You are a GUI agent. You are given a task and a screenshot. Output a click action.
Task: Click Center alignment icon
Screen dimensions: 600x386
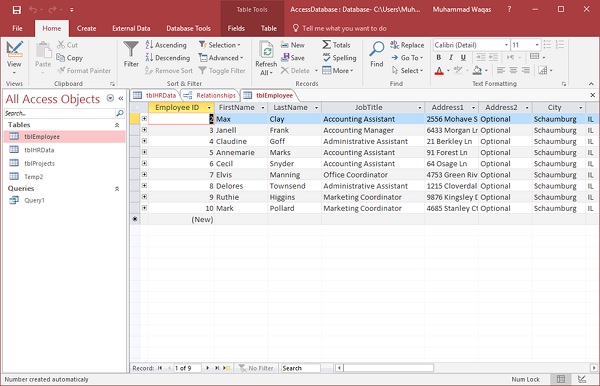click(513, 70)
